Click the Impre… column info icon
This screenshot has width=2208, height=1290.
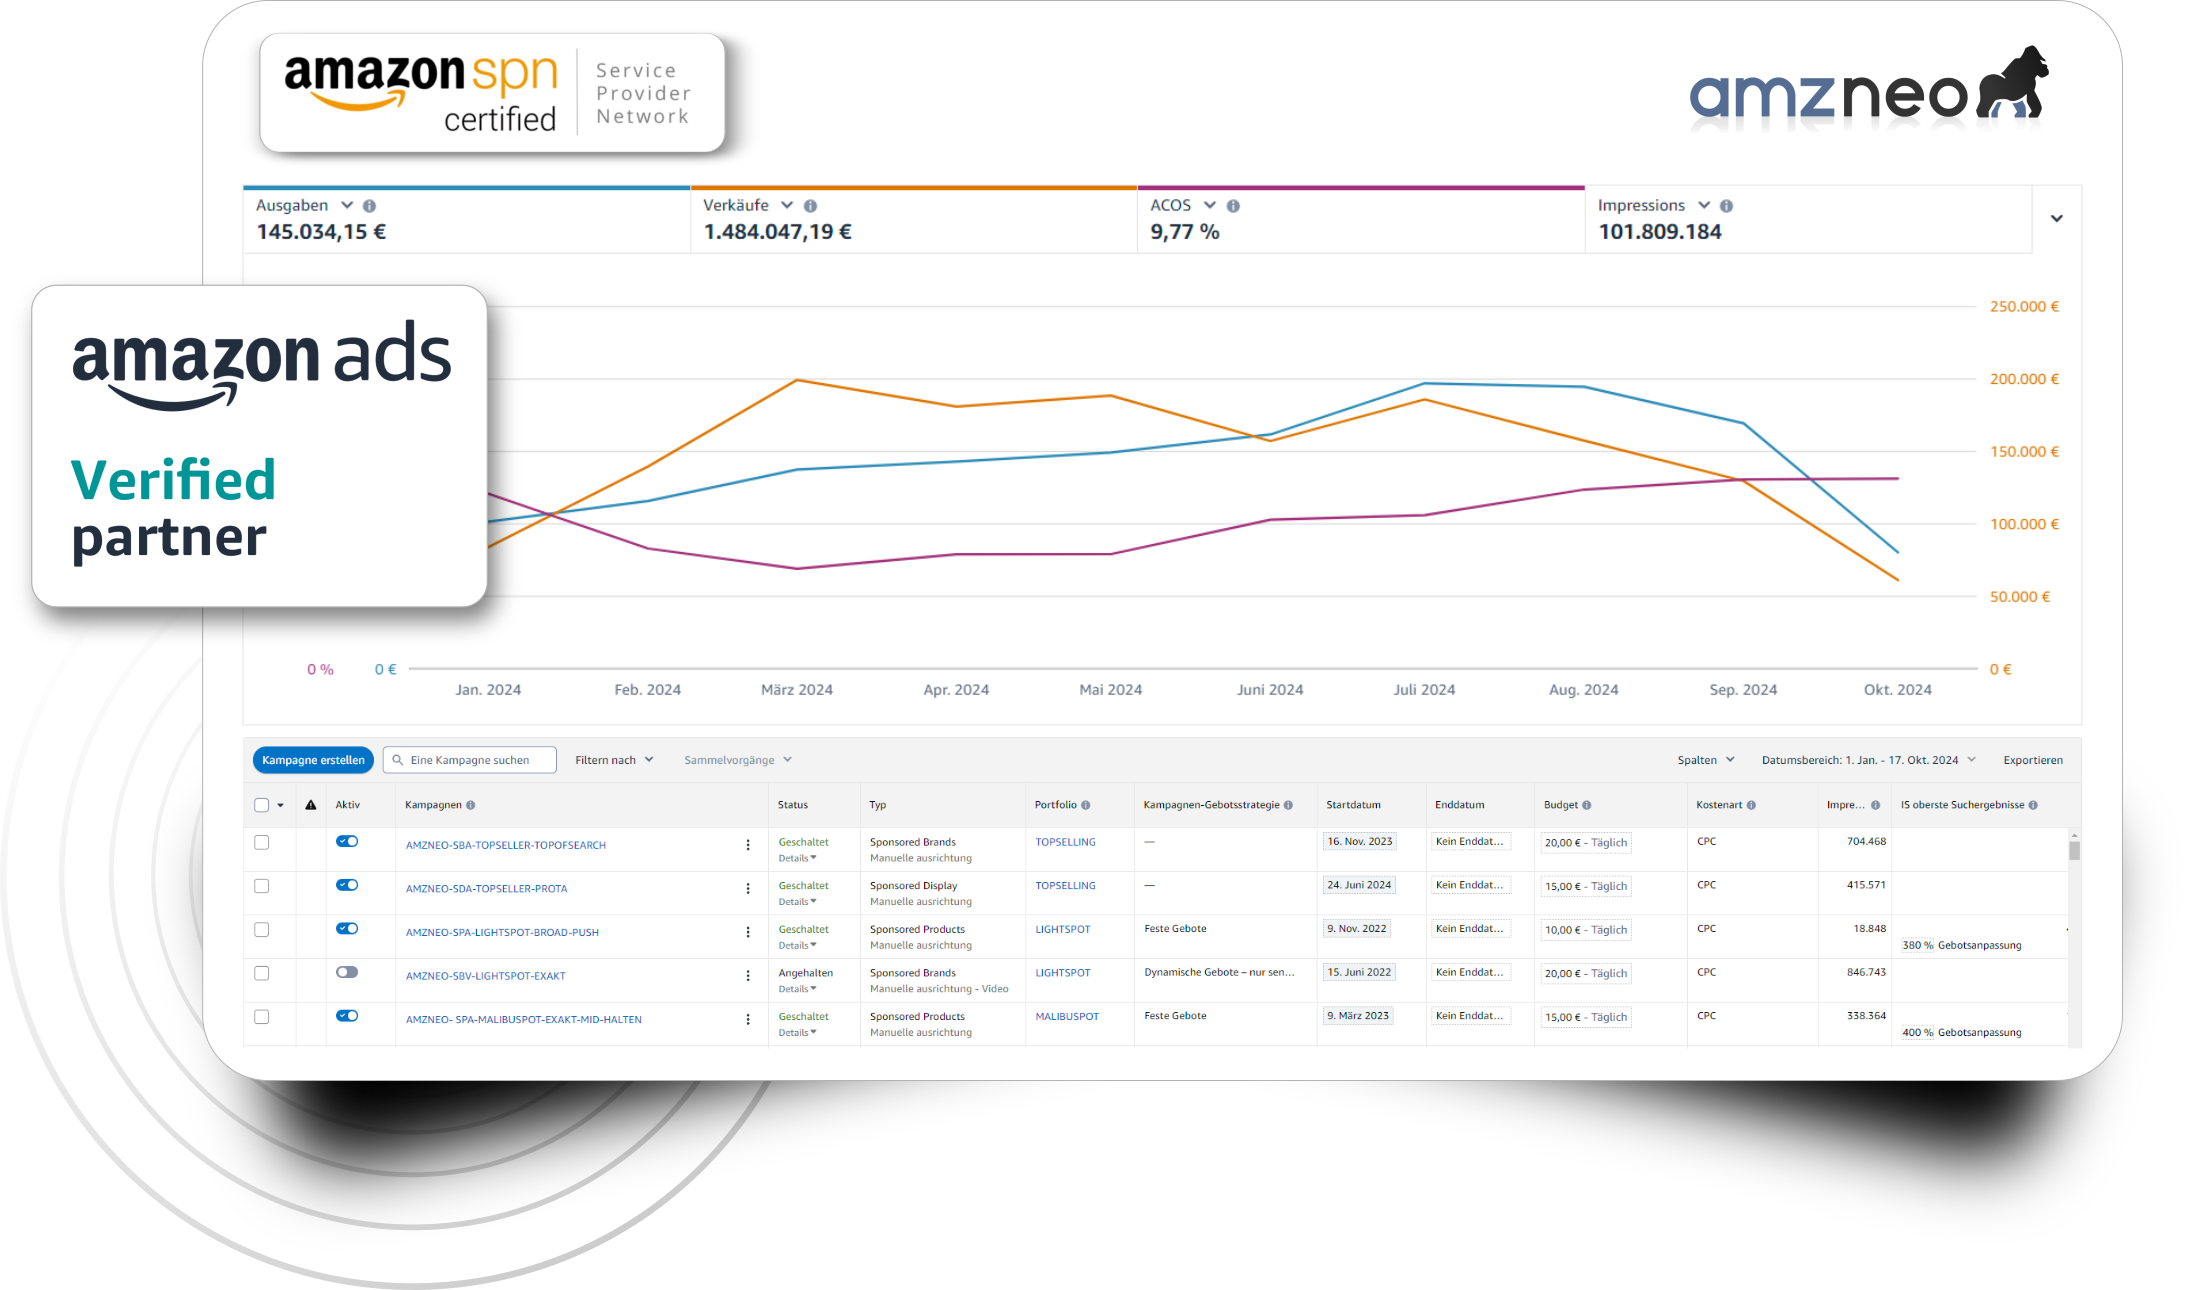(1876, 805)
